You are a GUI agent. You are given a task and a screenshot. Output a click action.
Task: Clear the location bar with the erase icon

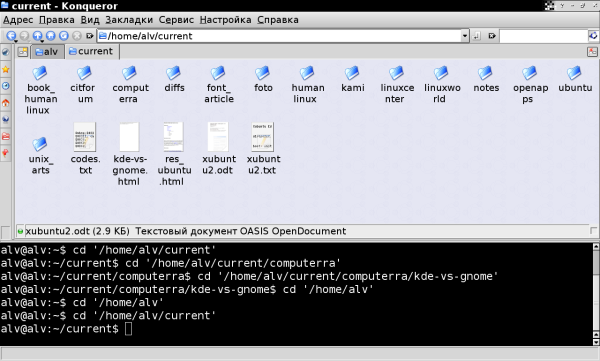point(90,36)
